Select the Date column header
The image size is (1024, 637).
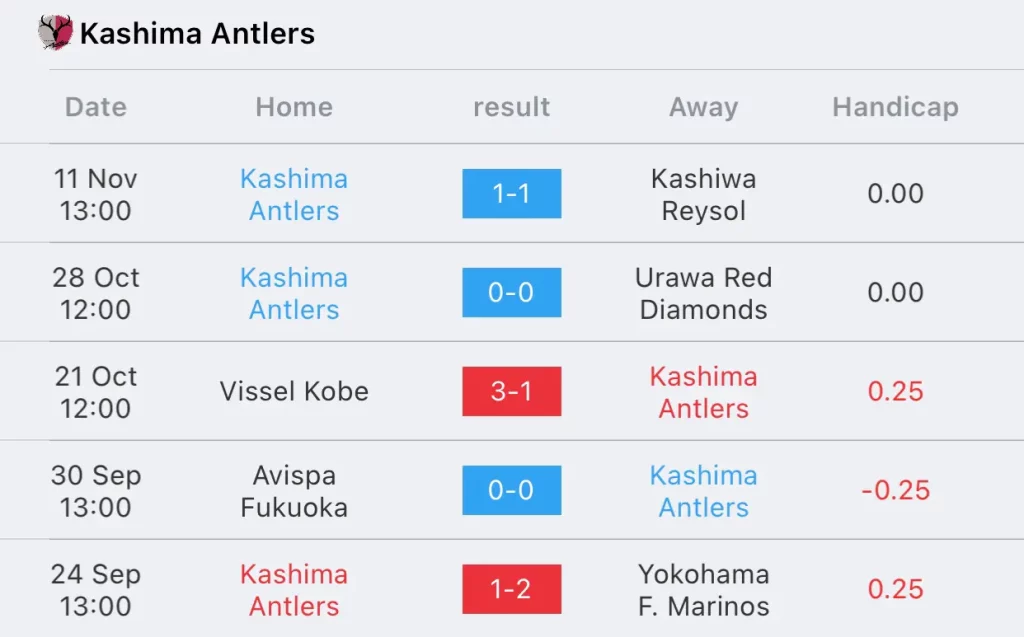pyautogui.click(x=96, y=106)
